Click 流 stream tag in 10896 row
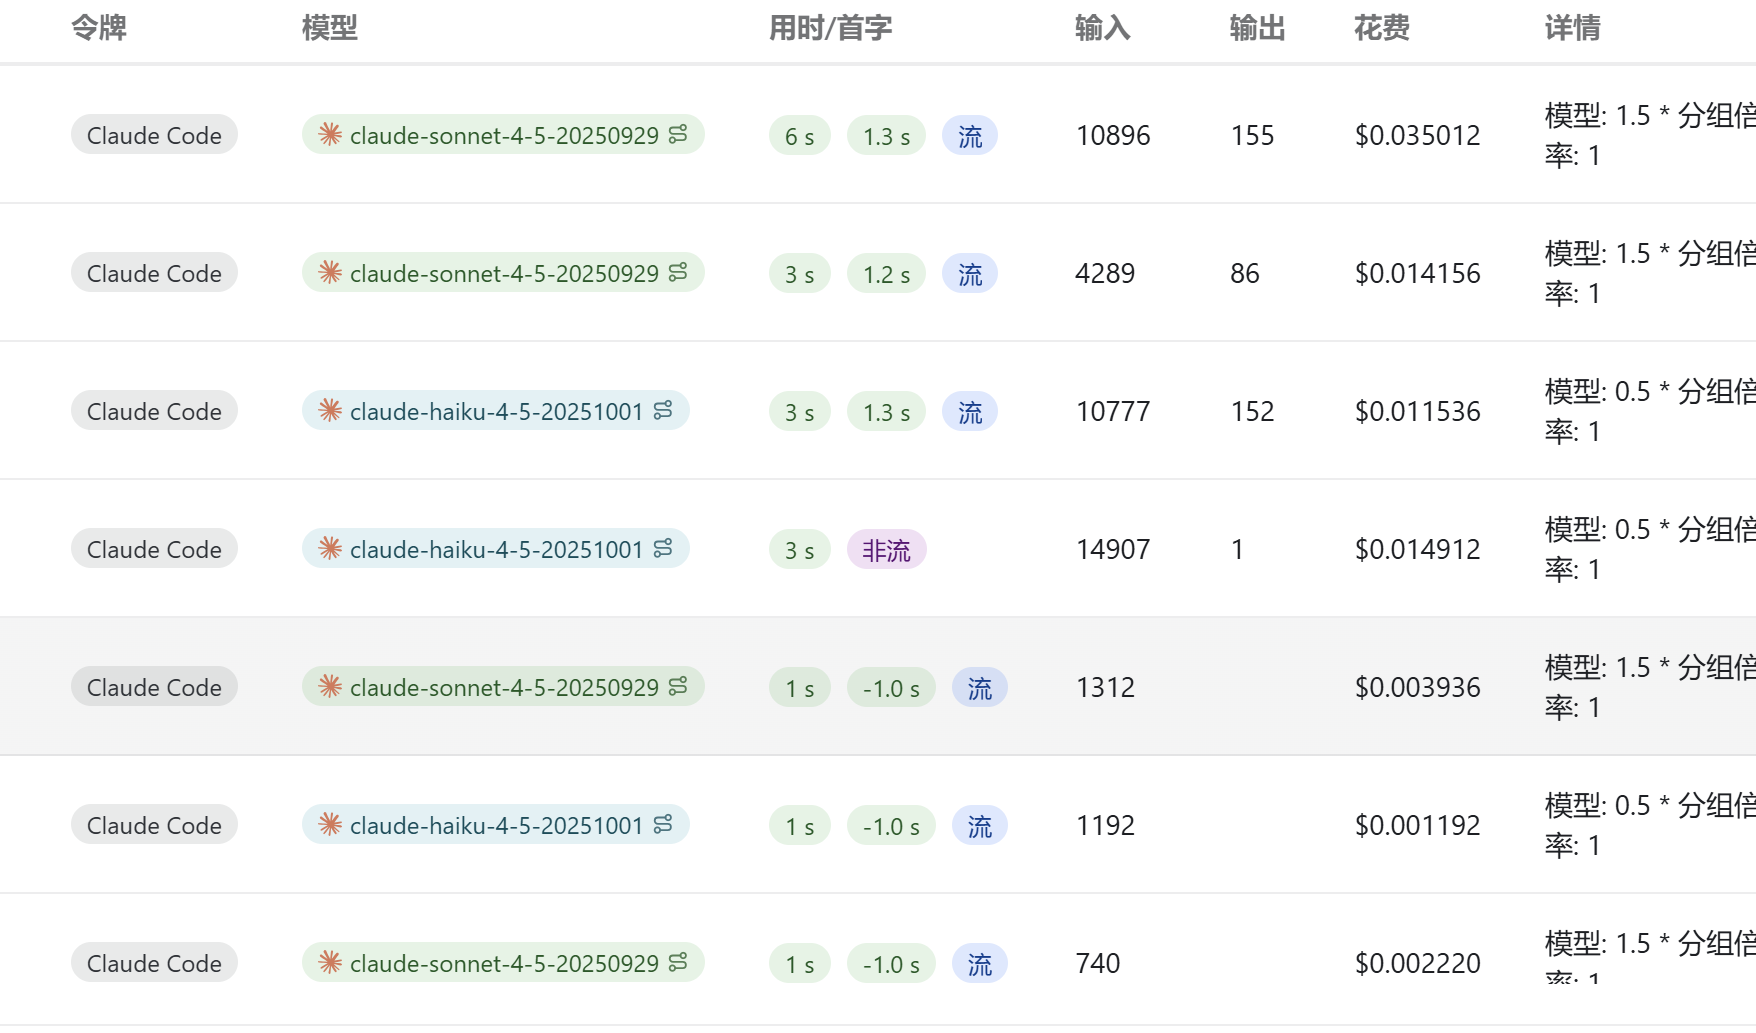Image resolution: width=1756 pixels, height=1033 pixels. [970, 136]
